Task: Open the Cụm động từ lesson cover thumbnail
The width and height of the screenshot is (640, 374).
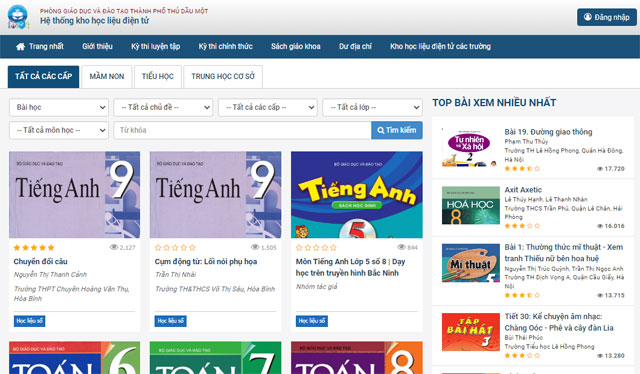Action: tap(216, 195)
